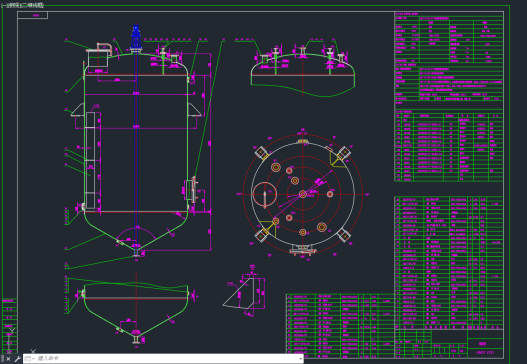The image size is (527, 364).
Task: Close the command line window
Action: click(x=8, y=359)
